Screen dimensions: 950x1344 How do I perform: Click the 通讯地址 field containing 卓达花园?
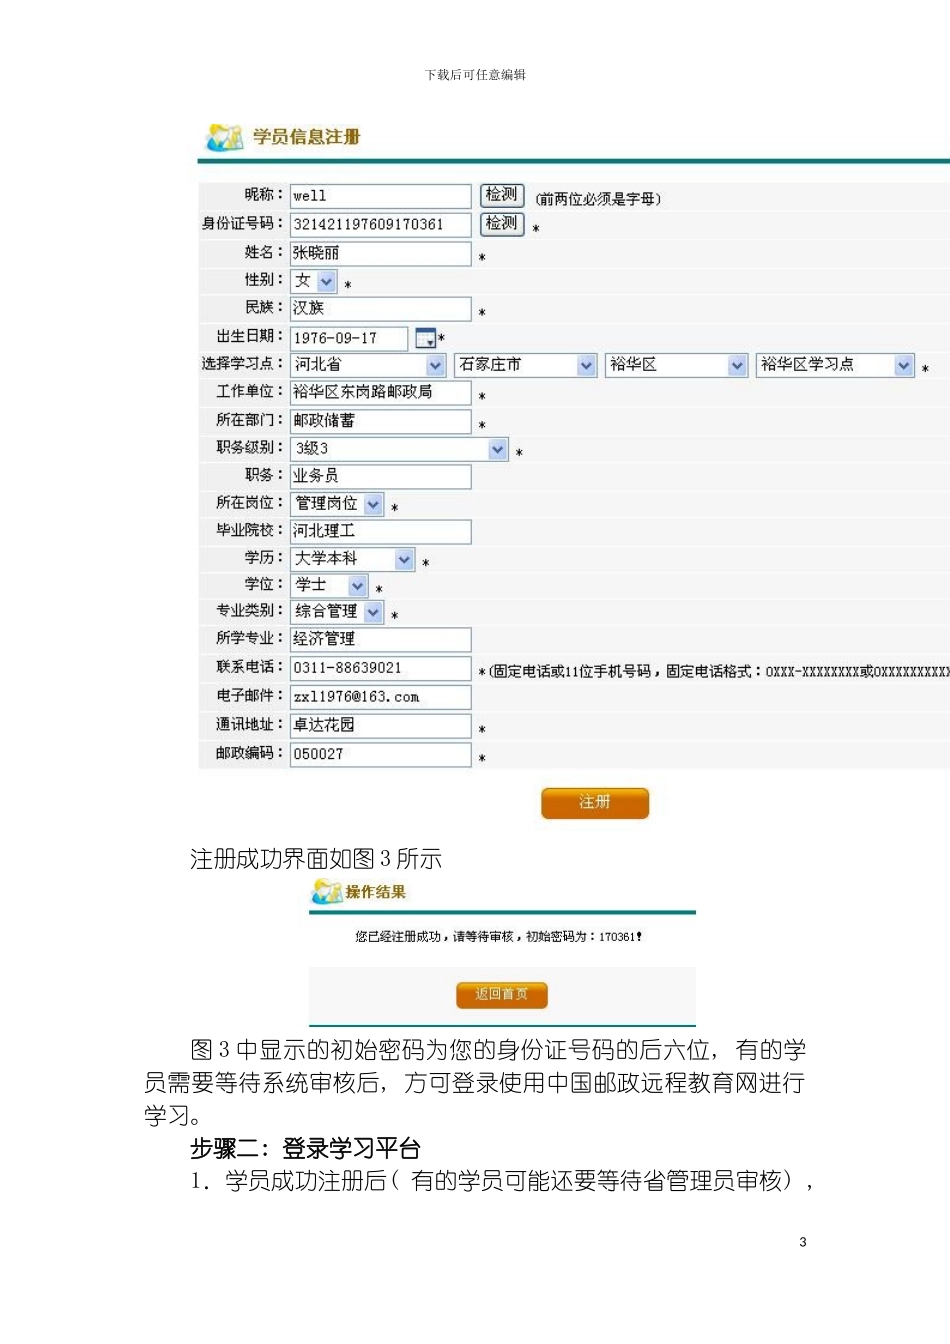click(381, 725)
